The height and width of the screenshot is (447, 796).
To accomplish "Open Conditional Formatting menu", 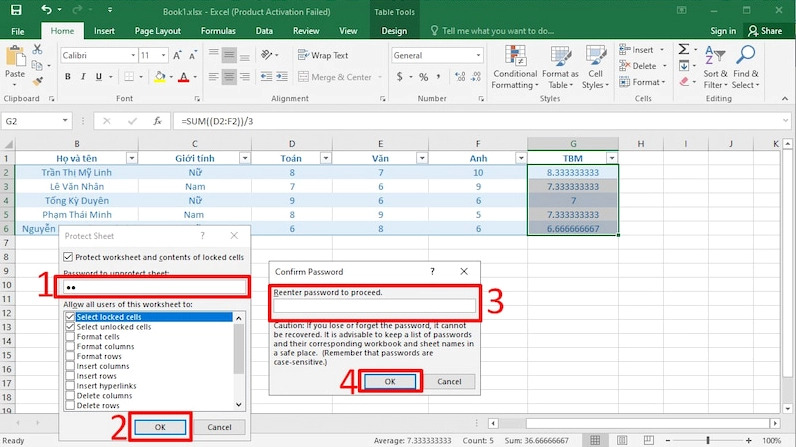I will click(x=515, y=67).
